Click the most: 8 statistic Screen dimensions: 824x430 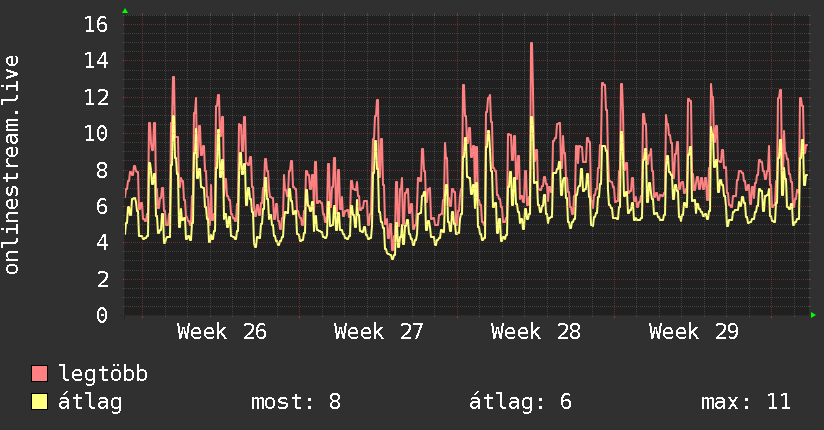point(296,402)
